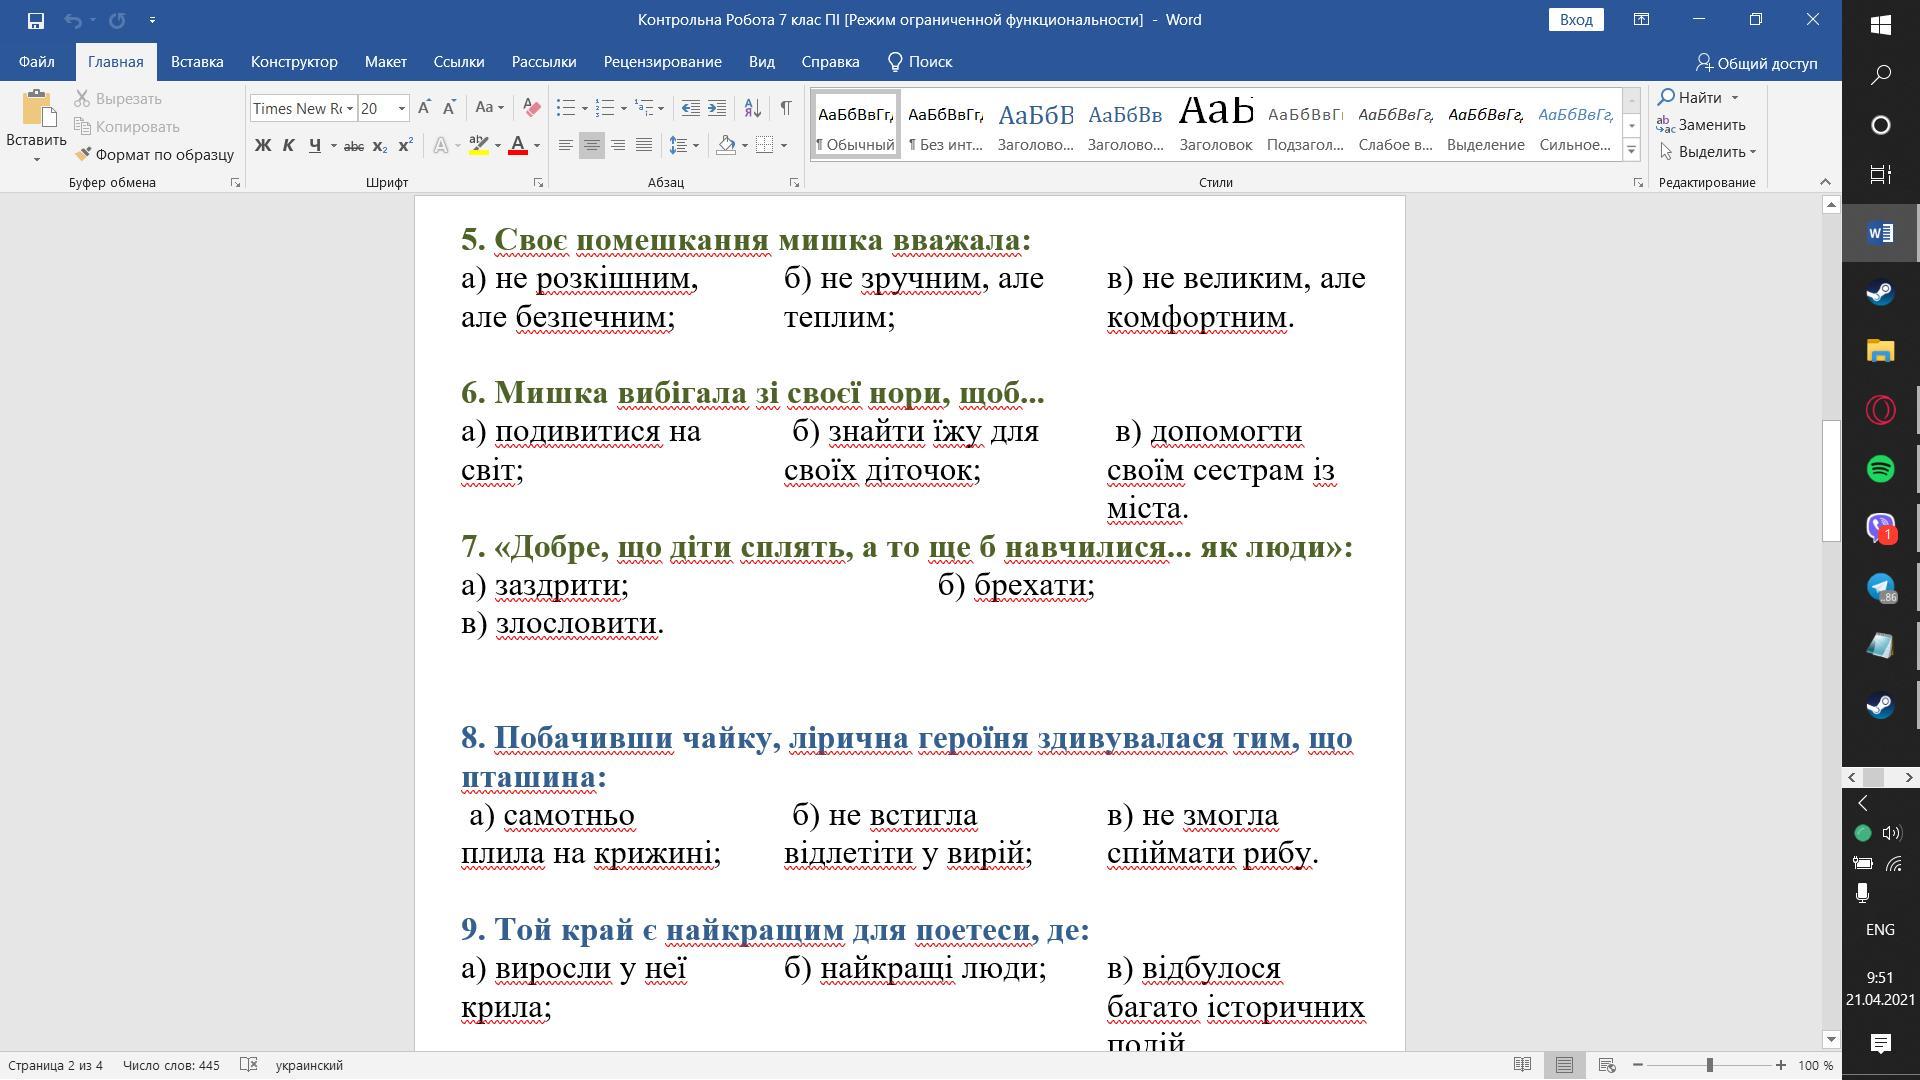This screenshot has width=1920, height=1080.
Task: Open the borders dropdown
Action: (784, 146)
